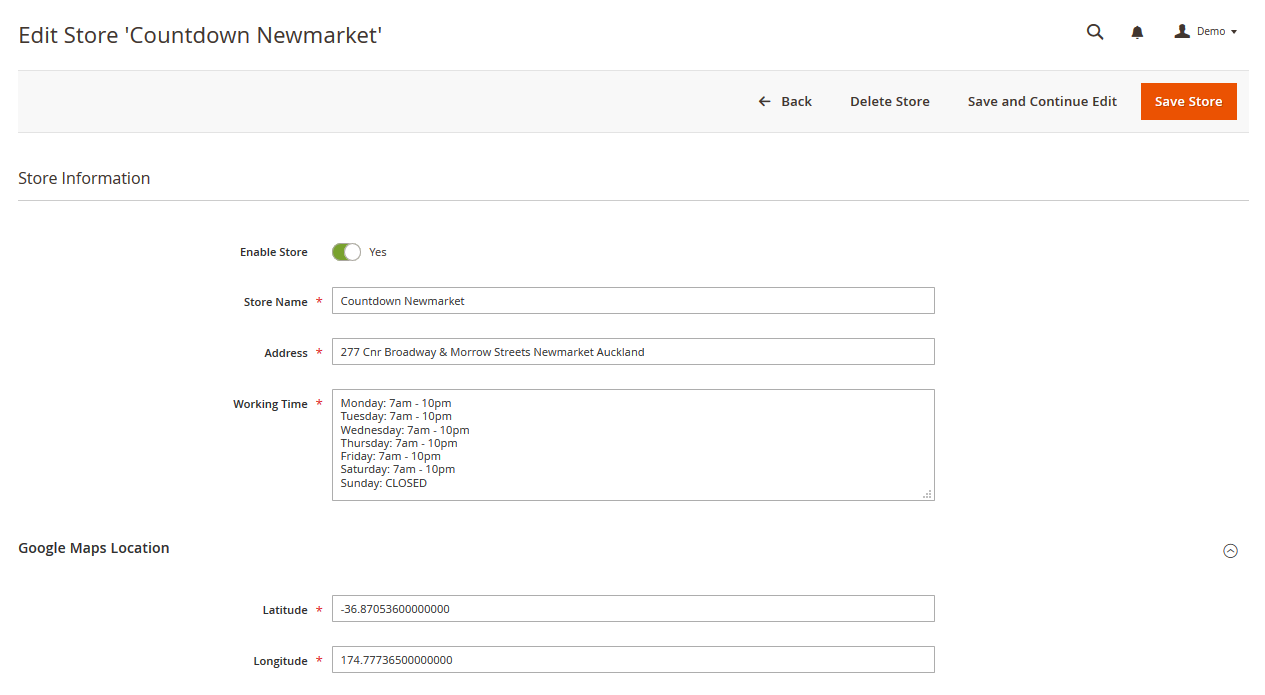Click the Latitude input box
1265x695 pixels.
[633, 609]
